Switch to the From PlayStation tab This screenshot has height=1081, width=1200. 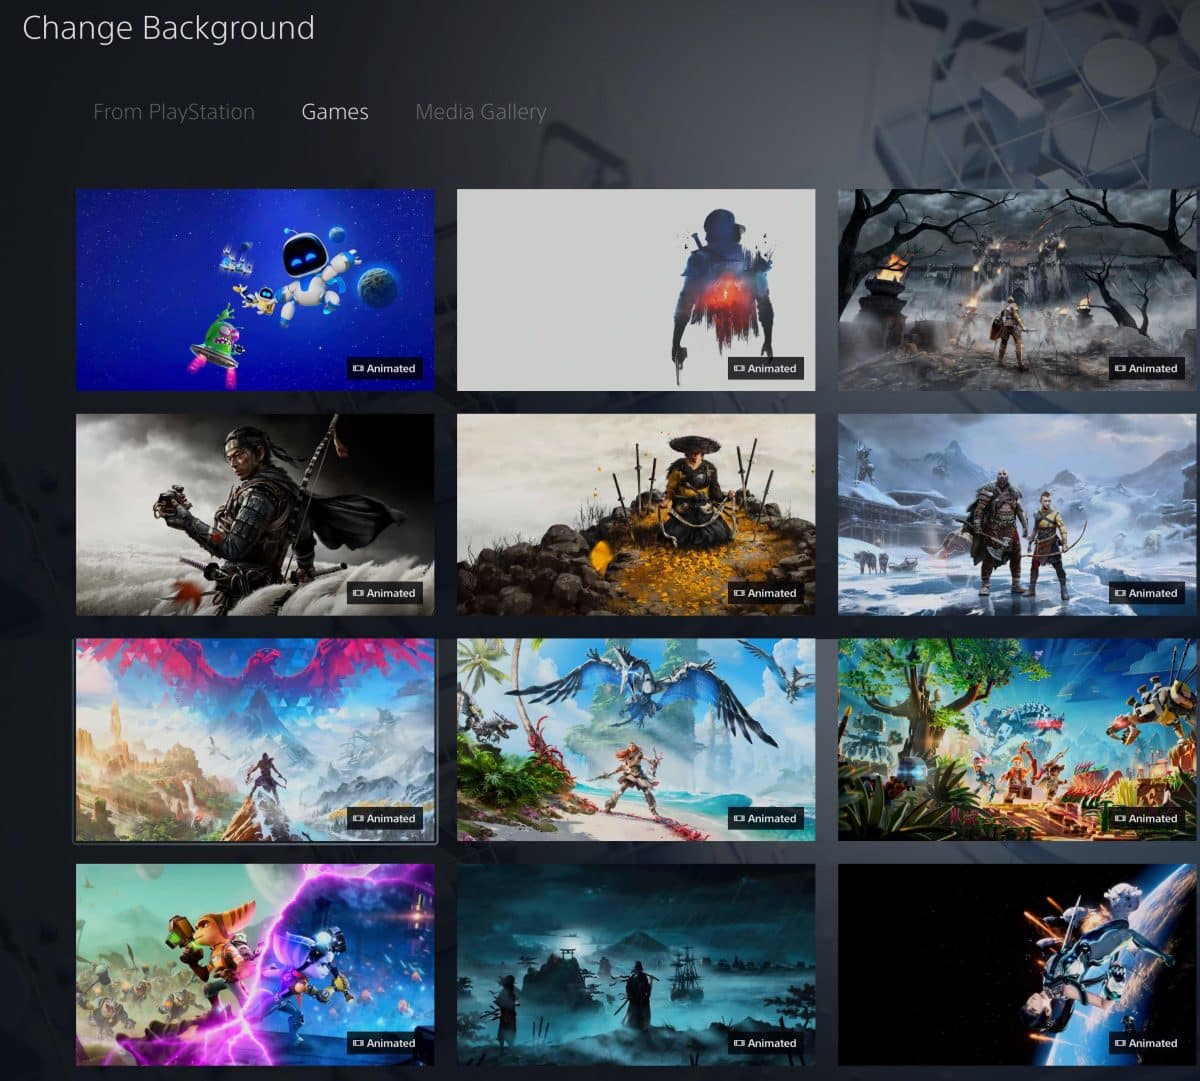click(x=174, y=112)
